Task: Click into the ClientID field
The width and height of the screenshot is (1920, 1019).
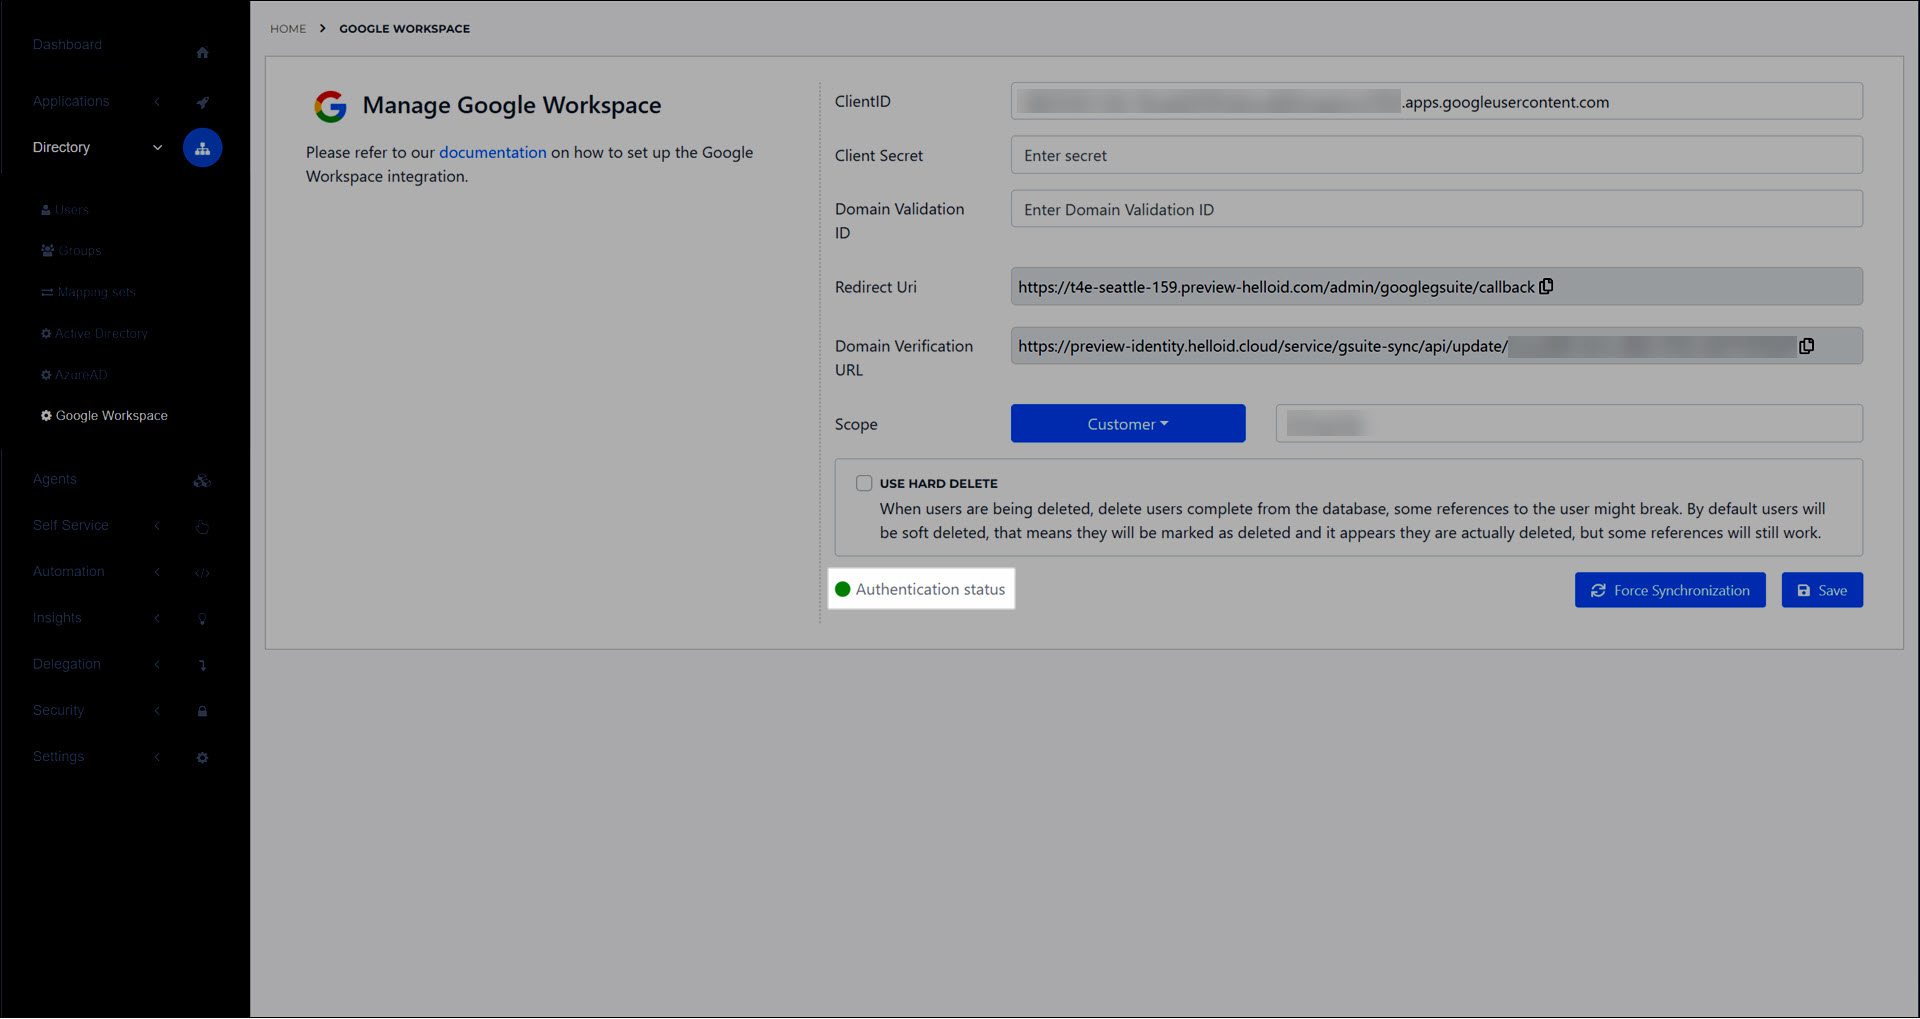Action: [x=1437, y=102]
